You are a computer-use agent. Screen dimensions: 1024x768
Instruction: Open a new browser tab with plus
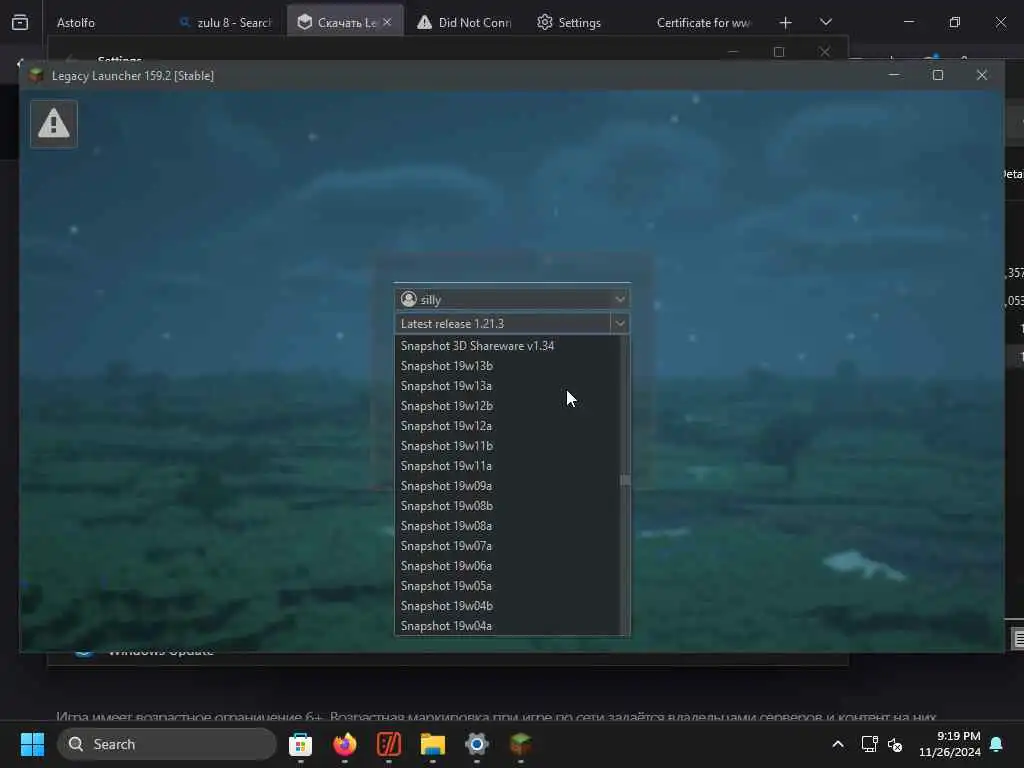click(x=785, y=23)
